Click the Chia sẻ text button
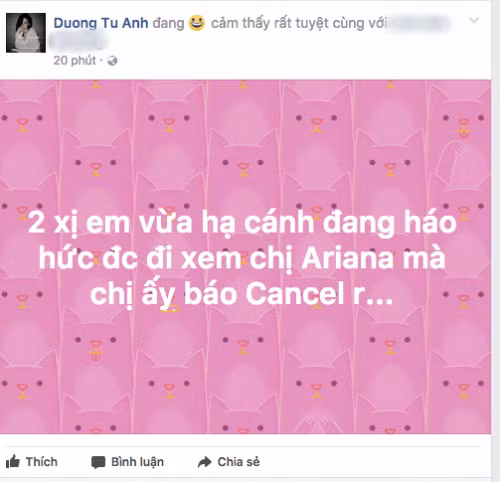The width and height of the screenshot is (500, 482). tap(239, 462)
